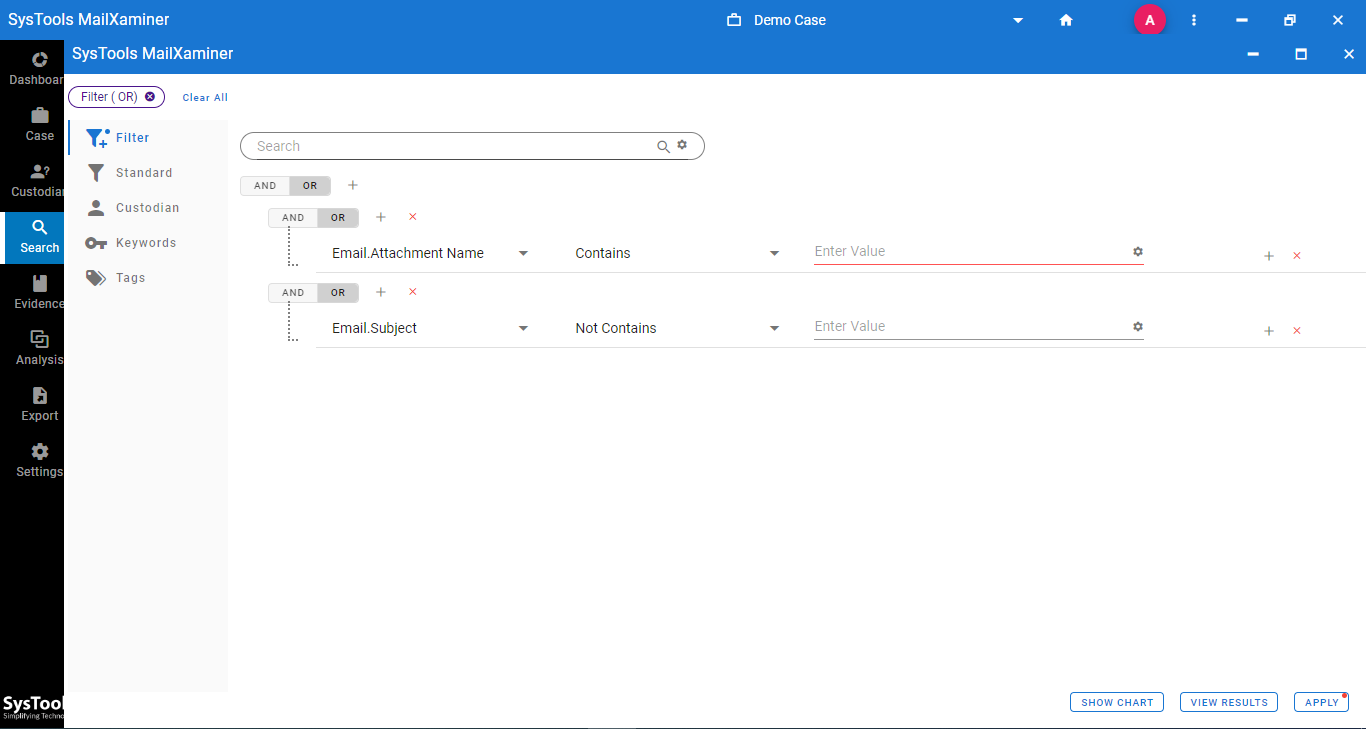Click the View Results button
Image resolution: width=1366 pixels, height=729 pixels.
pos(1229,702)
